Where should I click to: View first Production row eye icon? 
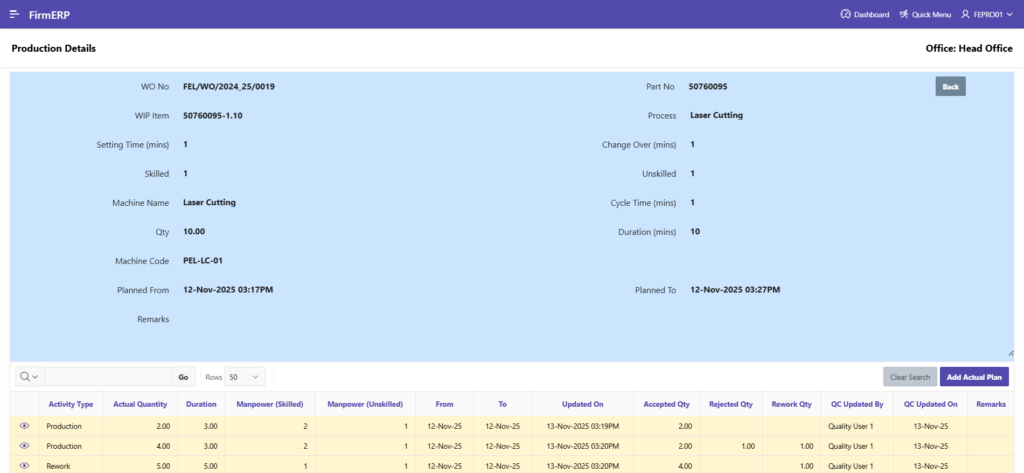(24, 426)
